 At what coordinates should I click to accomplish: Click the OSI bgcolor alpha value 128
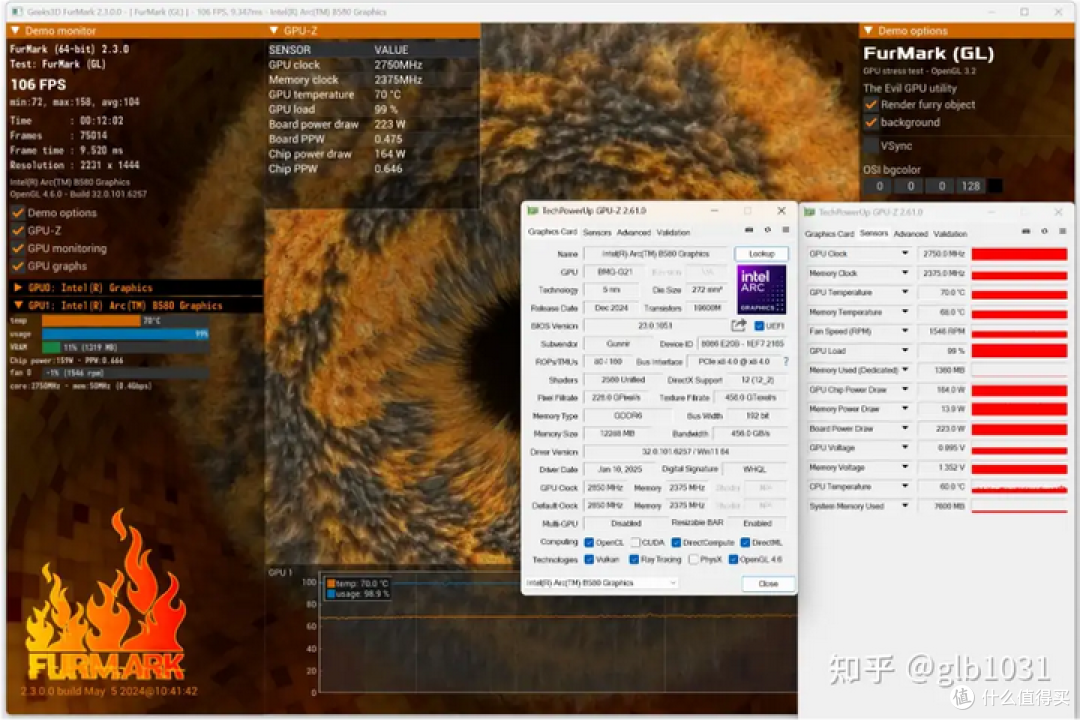(970, 186)
